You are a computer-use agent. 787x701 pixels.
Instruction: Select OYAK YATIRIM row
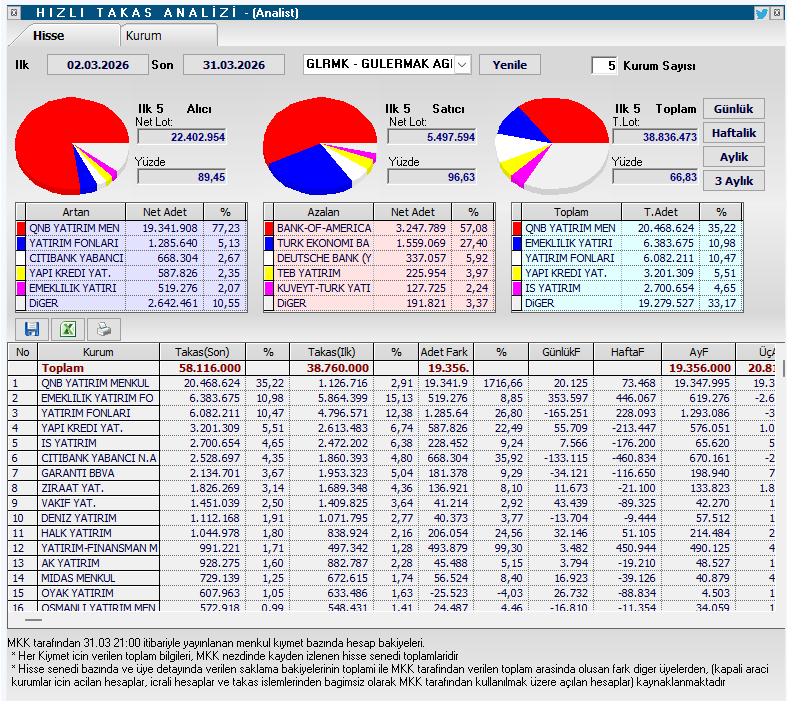pos(391,593)
